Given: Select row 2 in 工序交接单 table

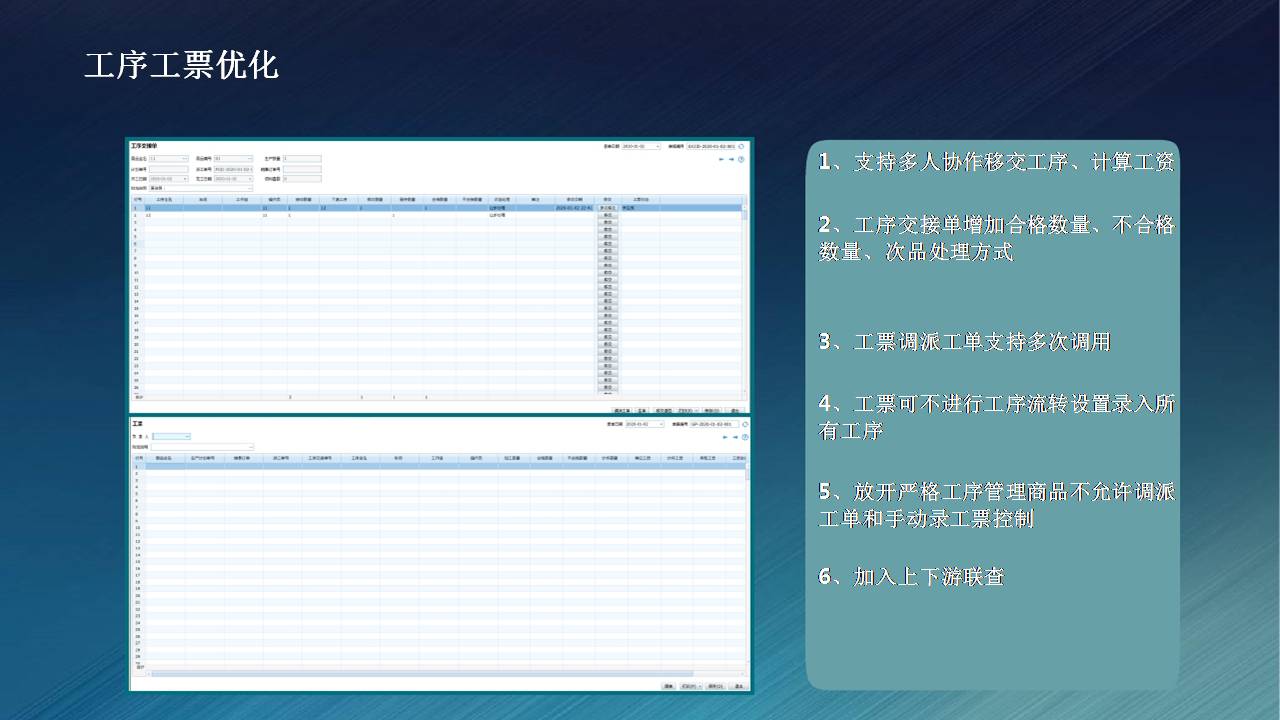Looking at the screenshot, I should coord(437,215).
